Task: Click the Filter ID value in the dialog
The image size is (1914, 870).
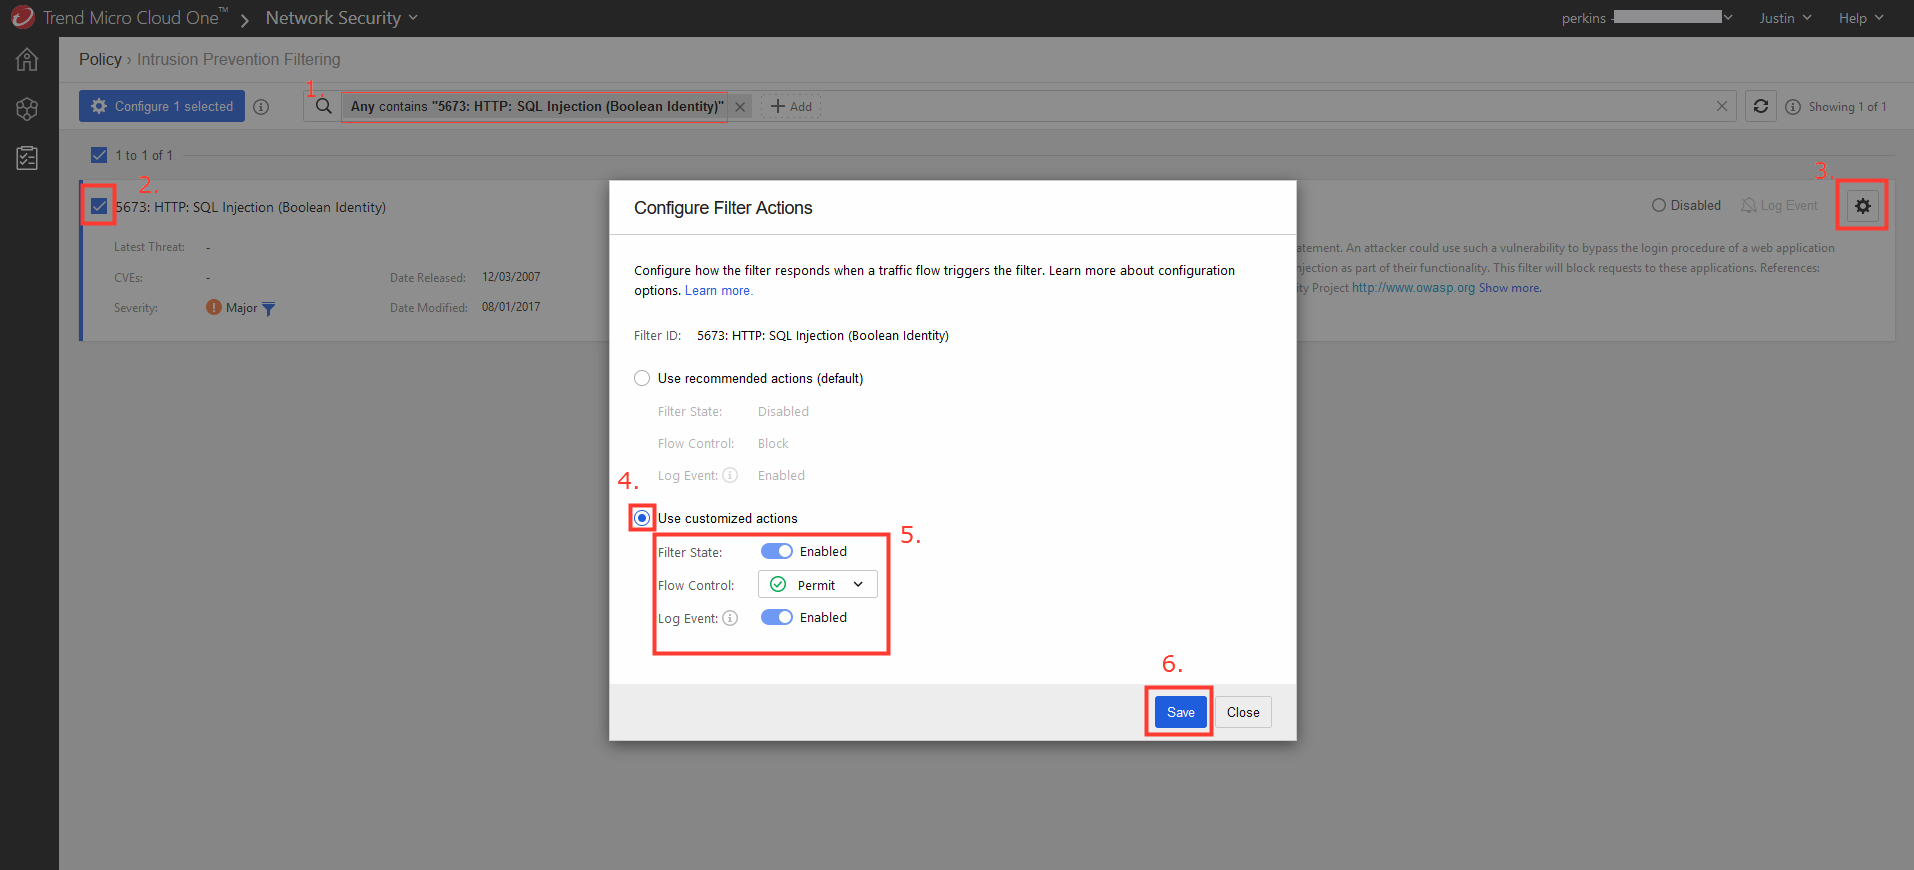Action: click(x=823, y=336)
